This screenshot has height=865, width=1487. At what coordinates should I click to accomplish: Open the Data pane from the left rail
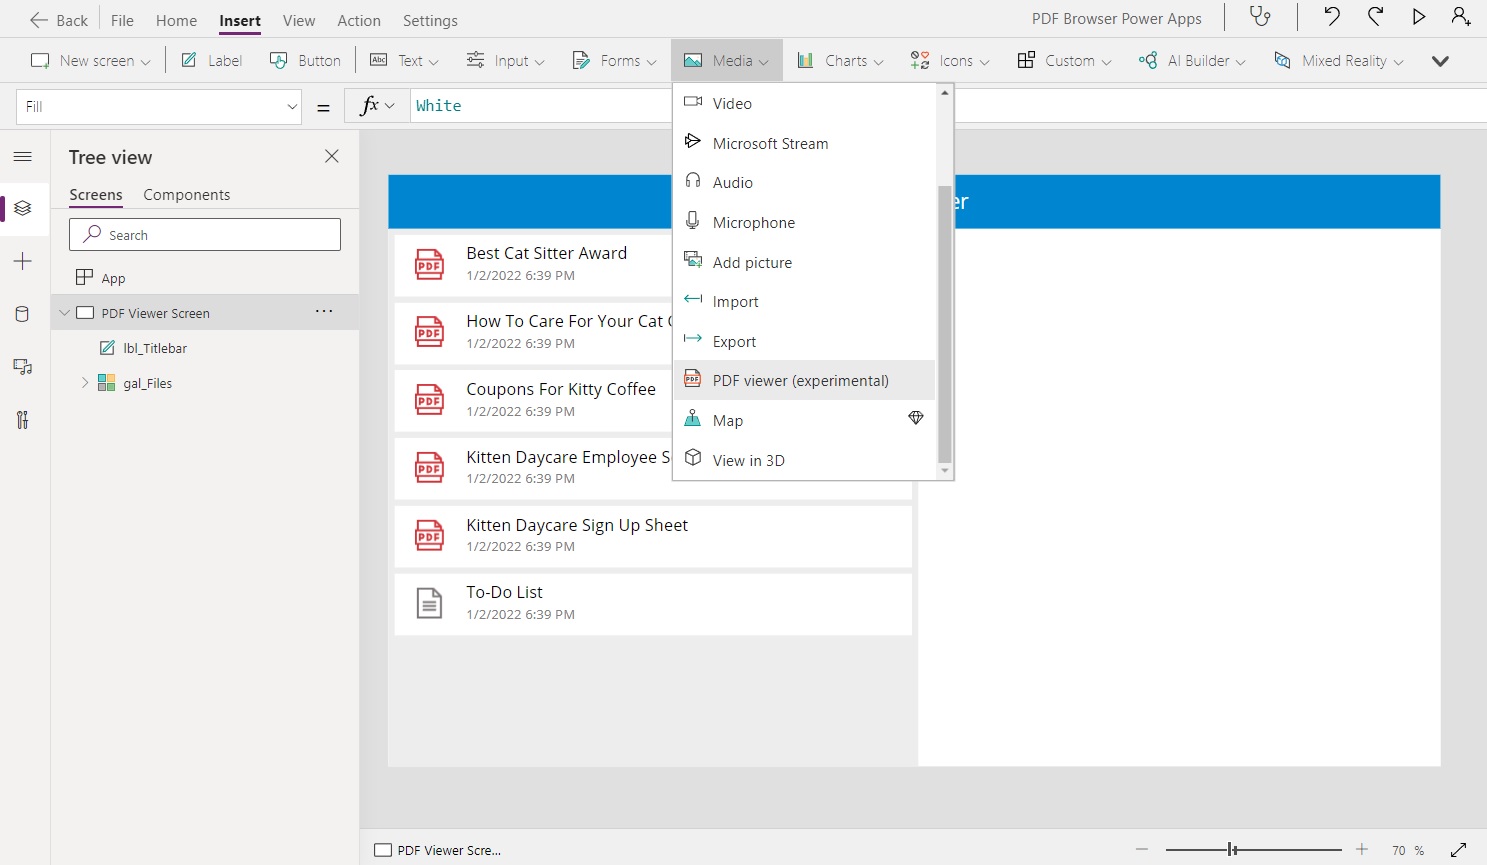pyautogui.click(x=22, y=313)
